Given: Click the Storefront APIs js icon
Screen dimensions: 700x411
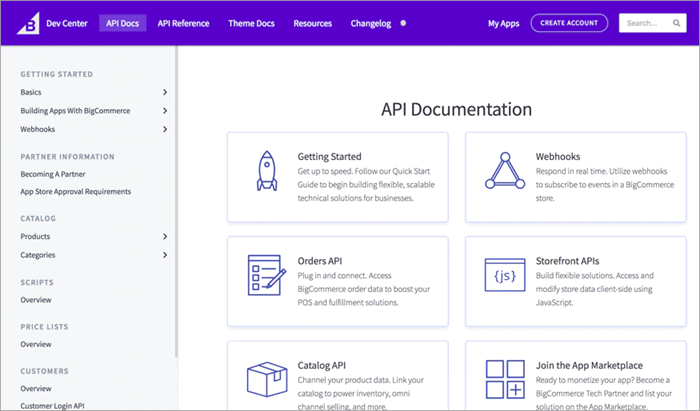Looking at the screenshot, I should (x=505, y=275).
